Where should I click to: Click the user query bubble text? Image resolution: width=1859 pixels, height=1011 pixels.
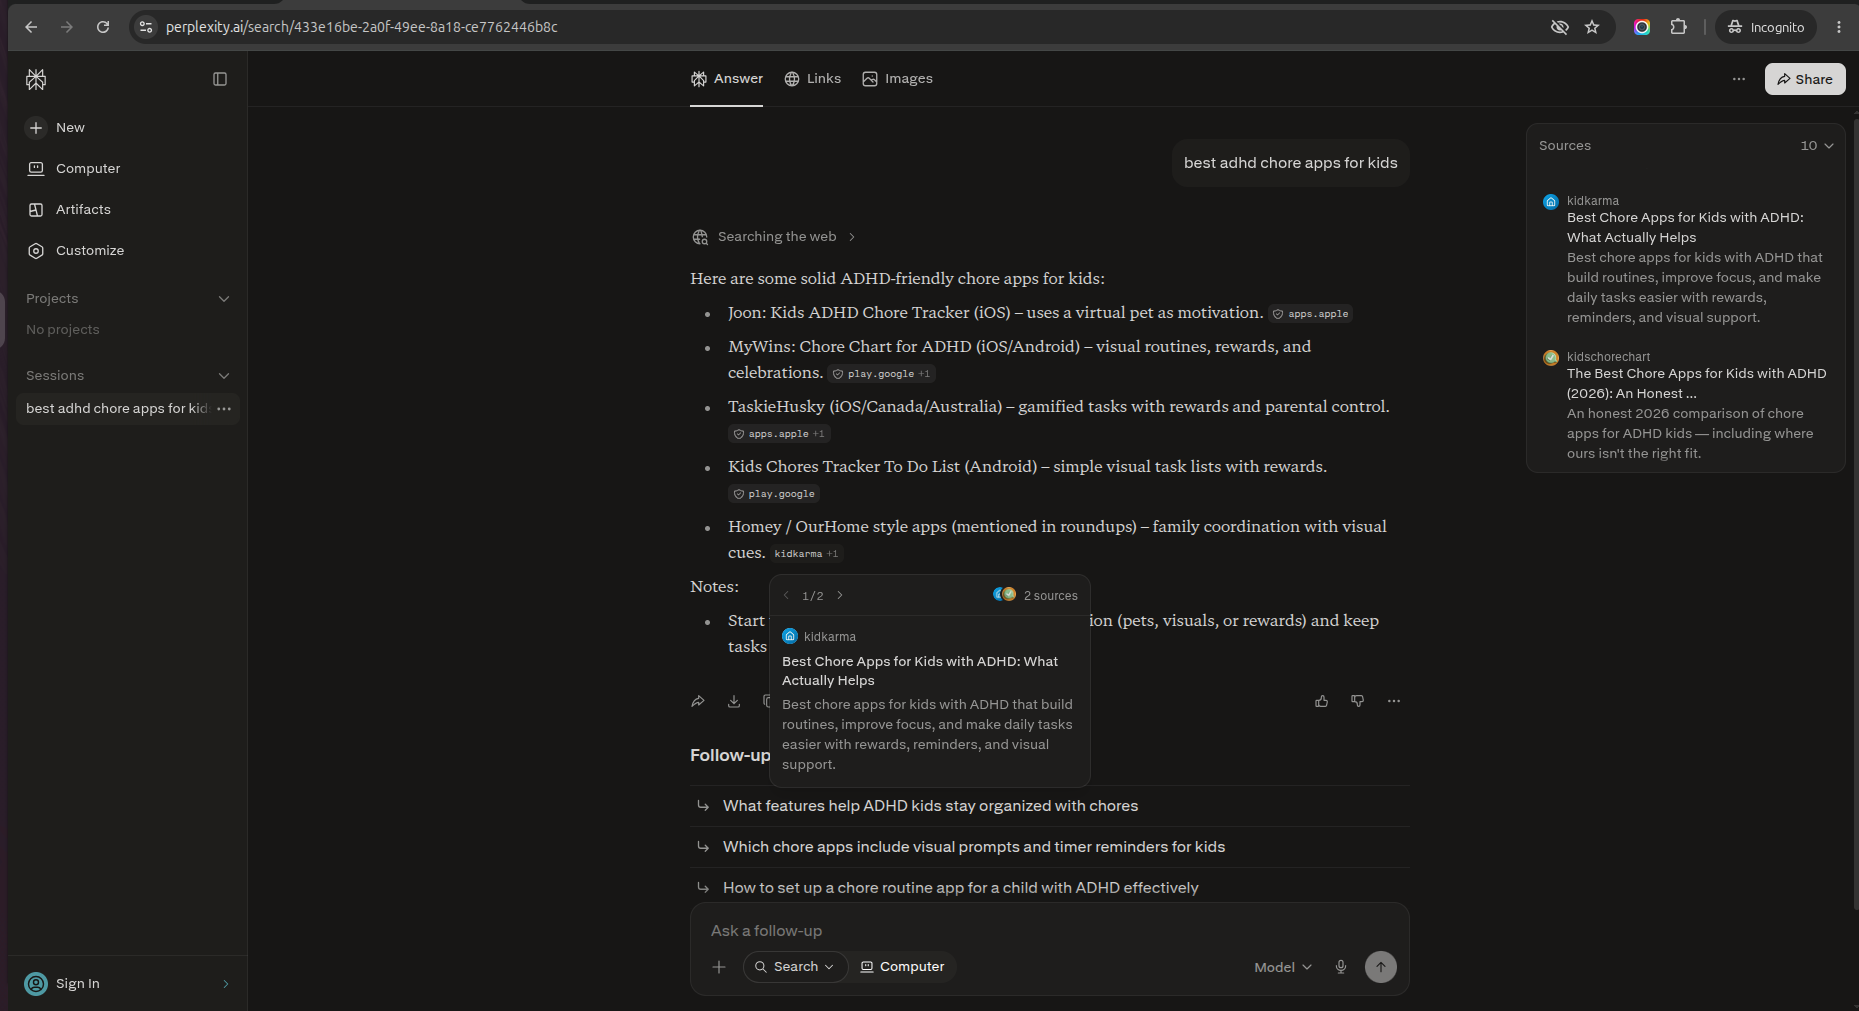[x=1291, y=163]
